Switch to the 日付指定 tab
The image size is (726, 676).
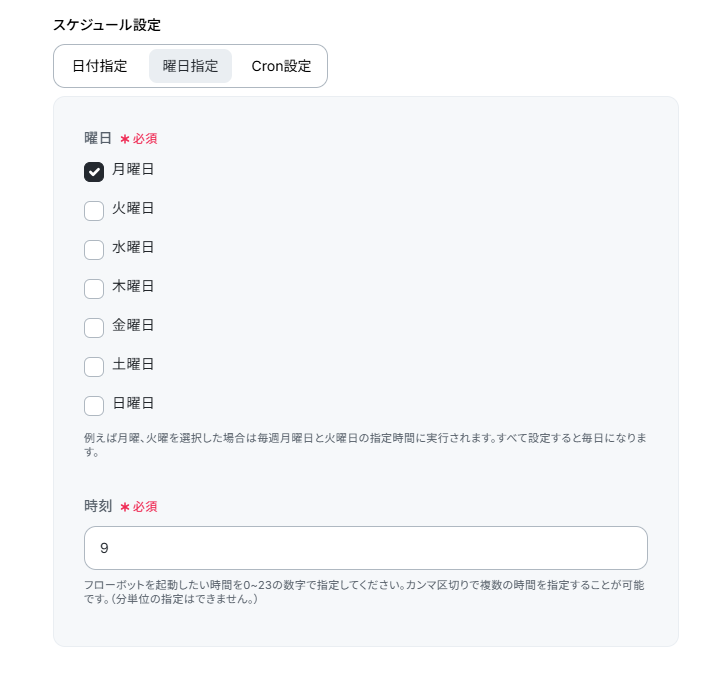pos(100,67)
